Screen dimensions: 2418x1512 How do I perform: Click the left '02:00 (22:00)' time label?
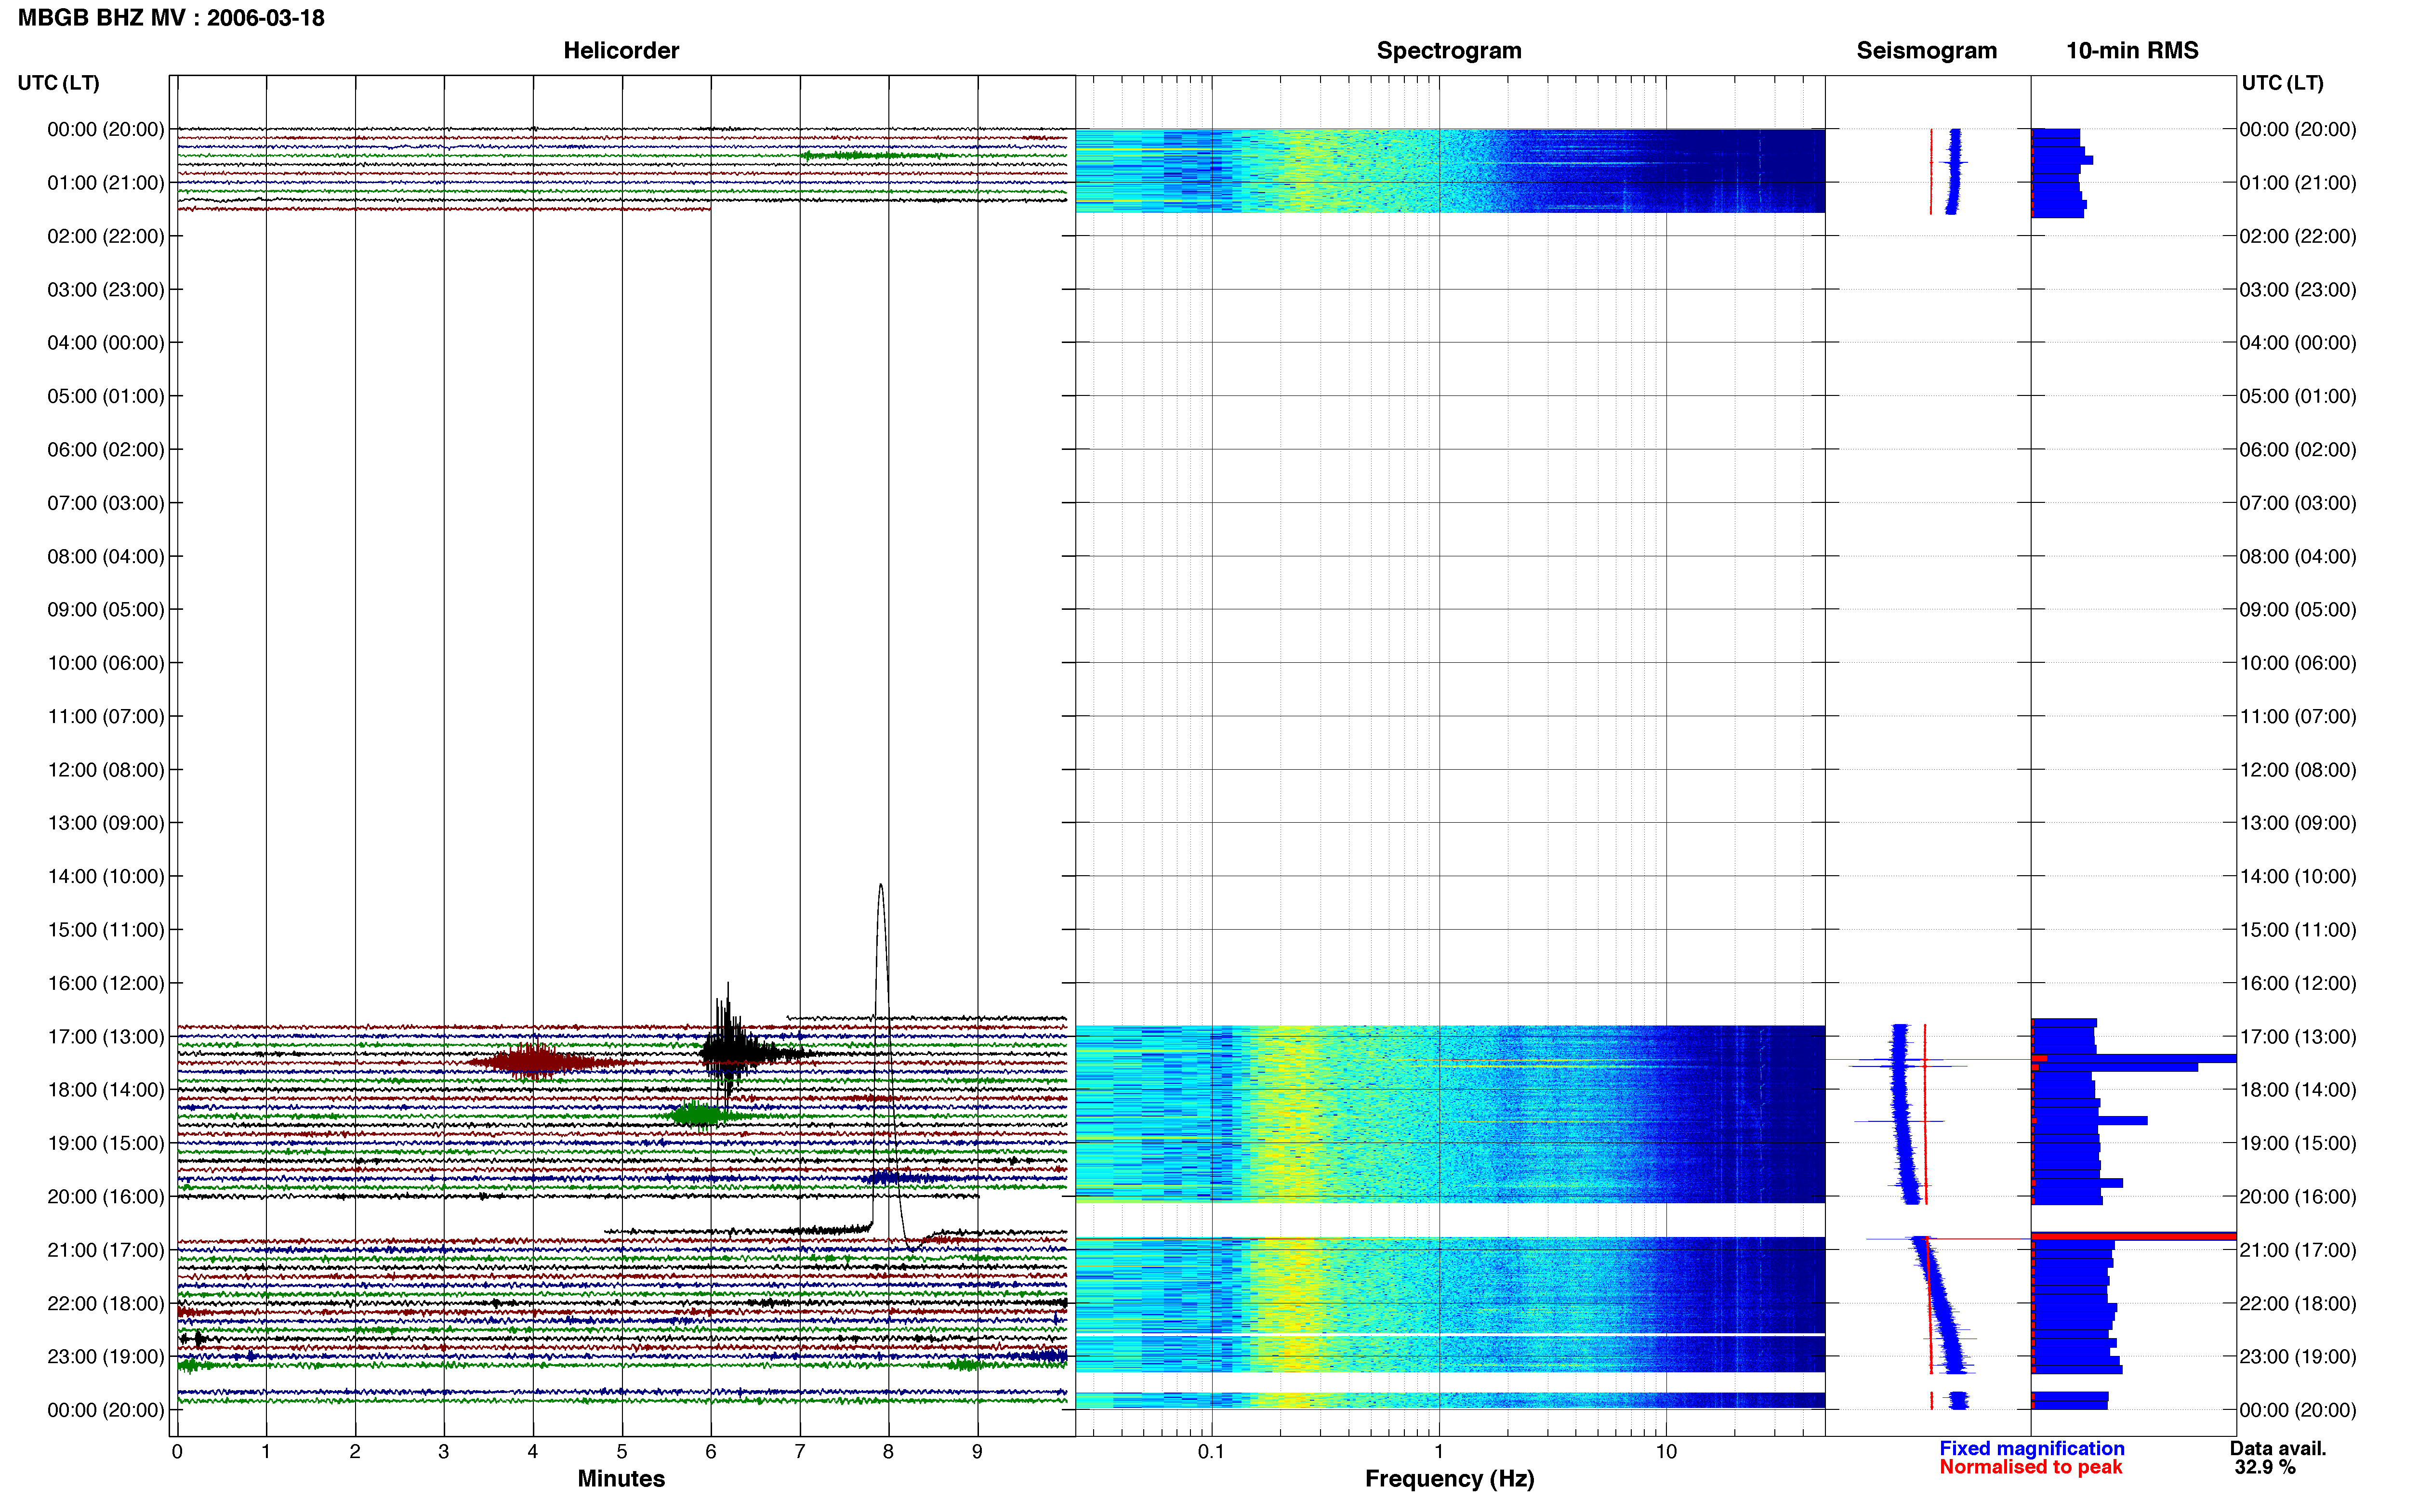click(x=106, y=236)
